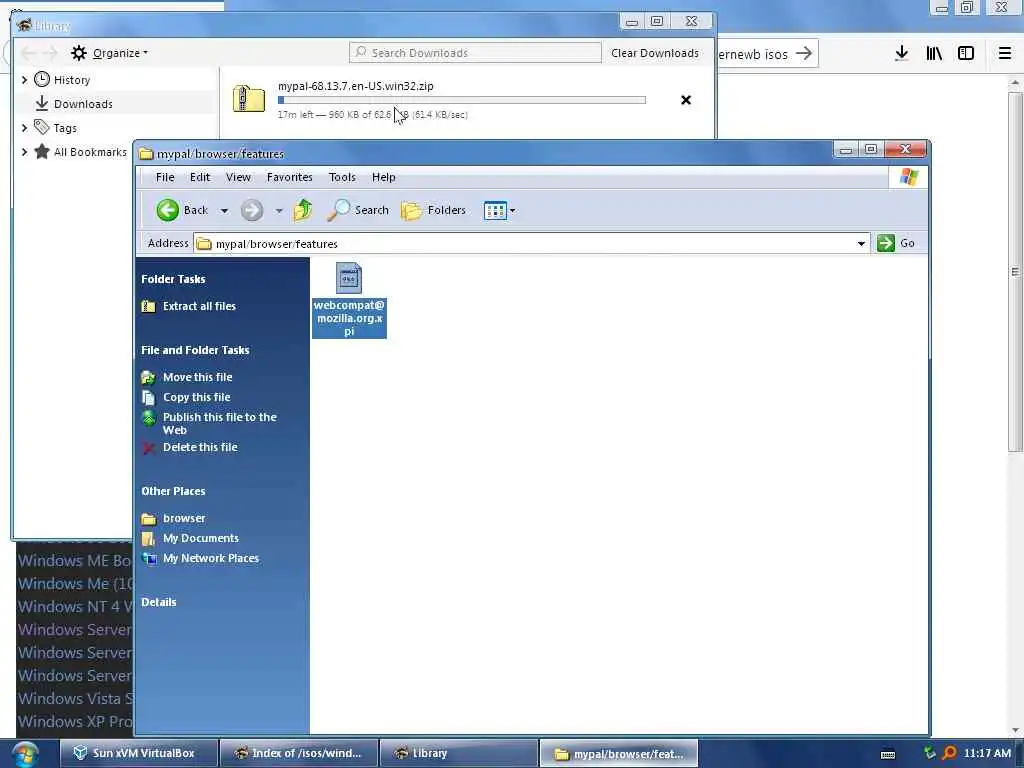Click the Forward arrow button in Explorer
The width and height of the screenshot is (1024, 768).
[x=251, y=210]
